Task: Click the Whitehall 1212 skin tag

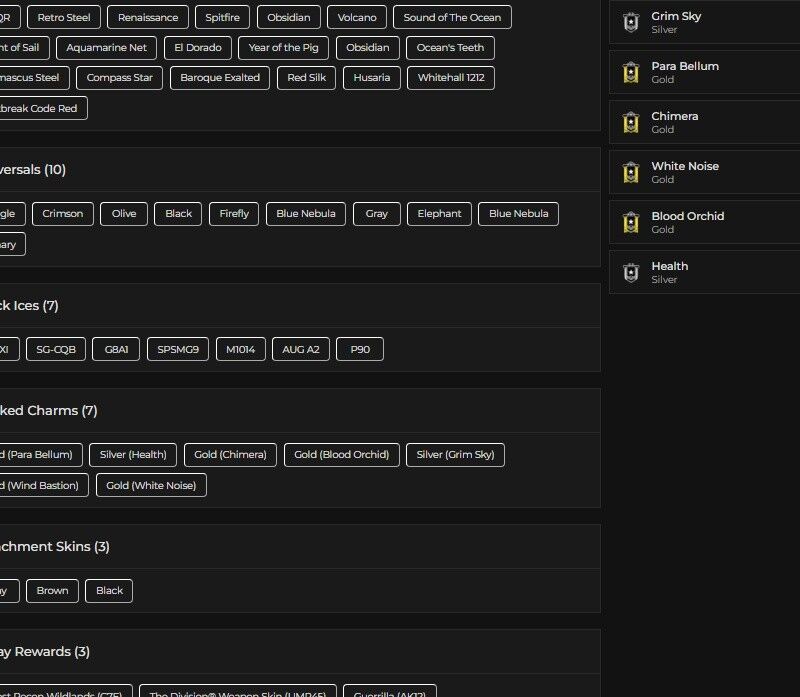Action: 450,77
